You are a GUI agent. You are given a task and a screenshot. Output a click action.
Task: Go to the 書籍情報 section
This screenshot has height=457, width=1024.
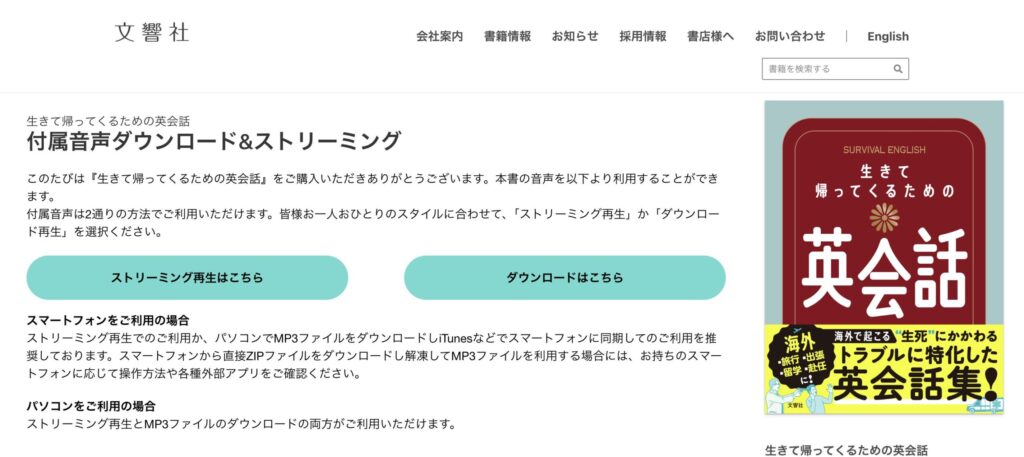click(507, 37)
